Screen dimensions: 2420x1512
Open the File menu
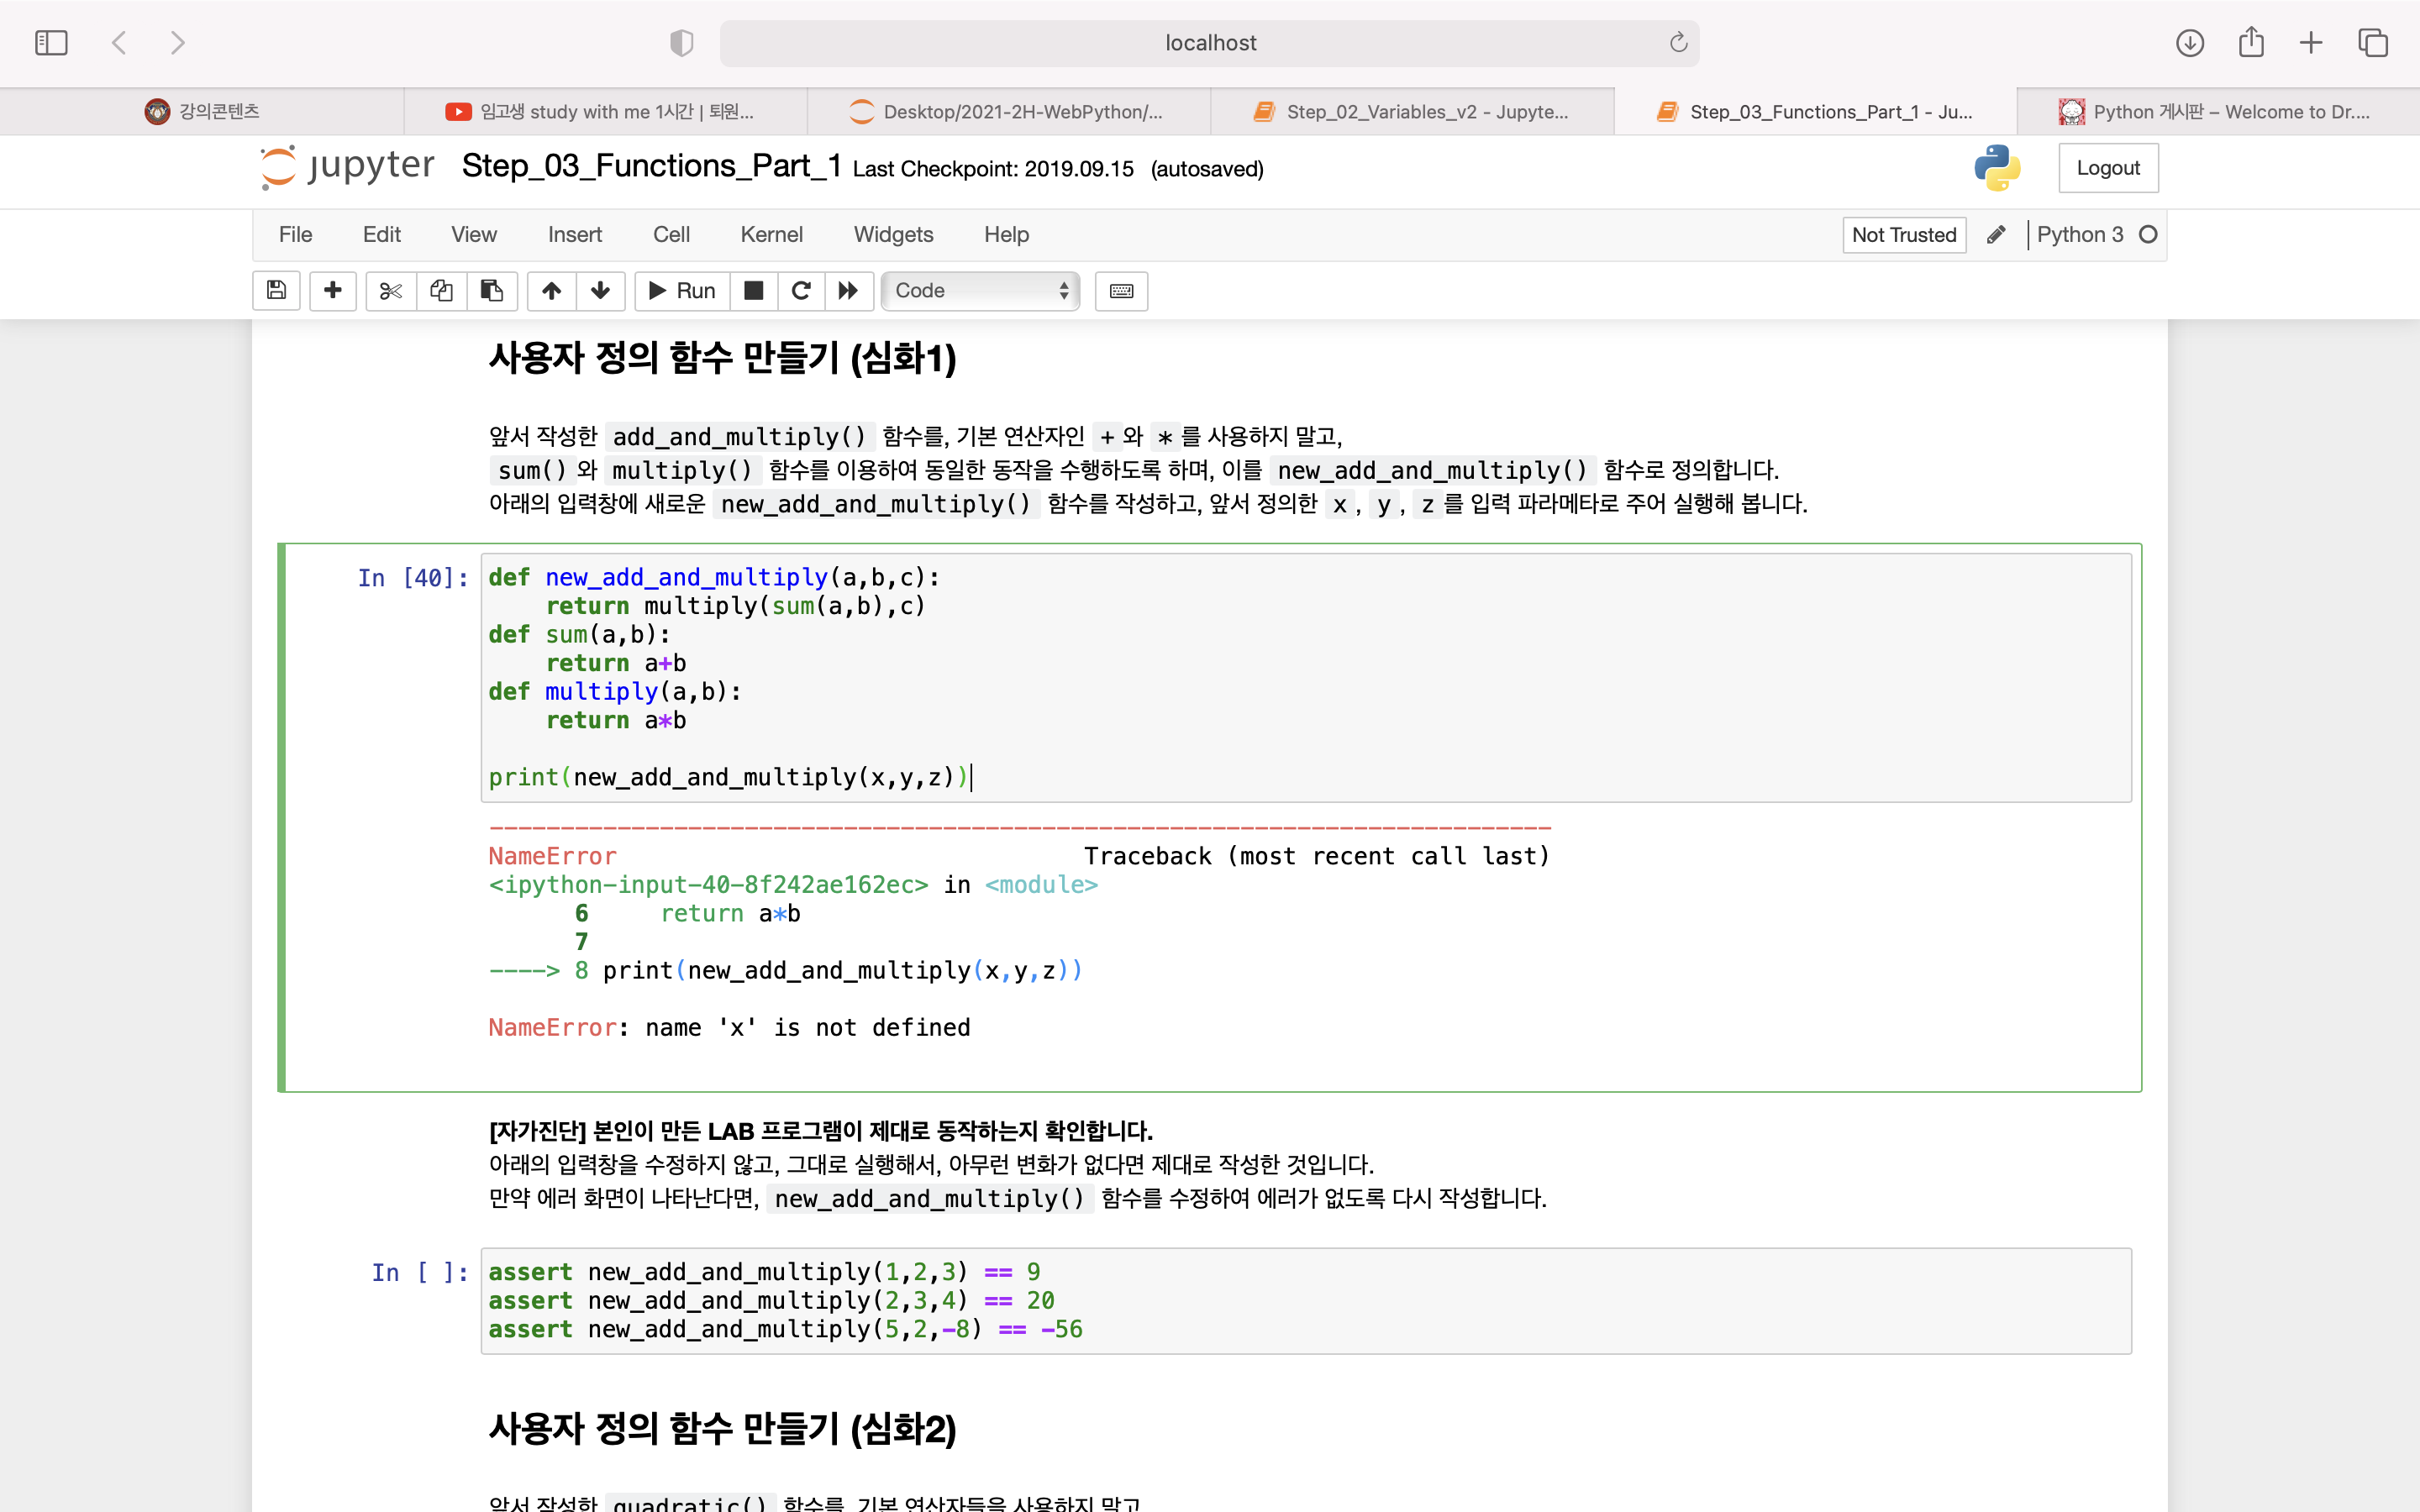coord(295,234)
